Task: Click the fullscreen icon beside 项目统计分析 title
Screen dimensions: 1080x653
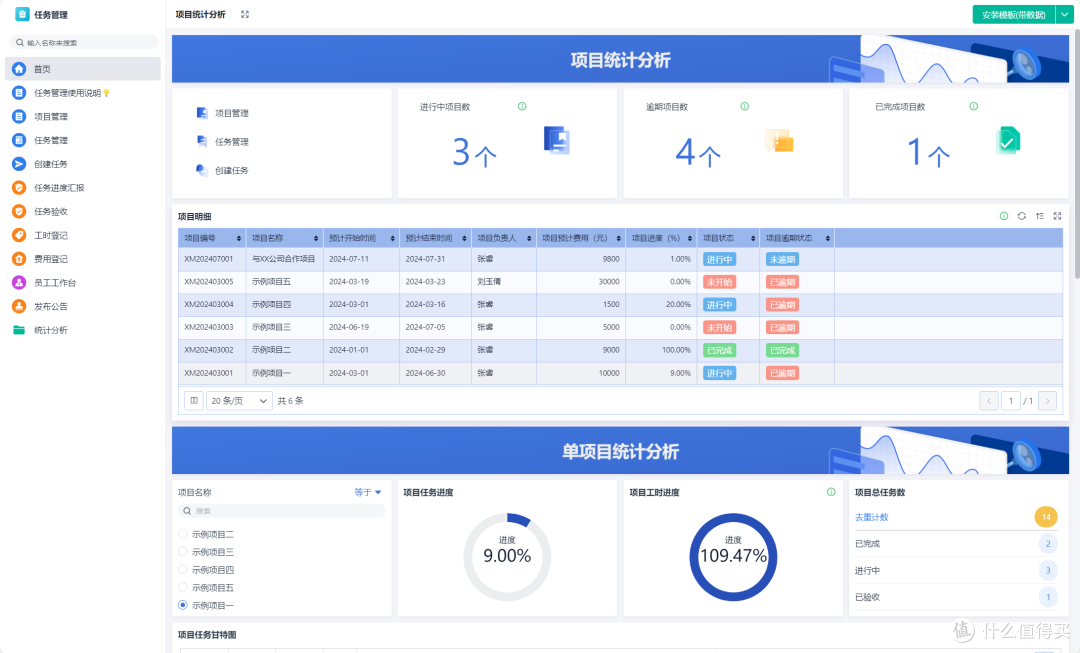Action: [x=245, y=14]
